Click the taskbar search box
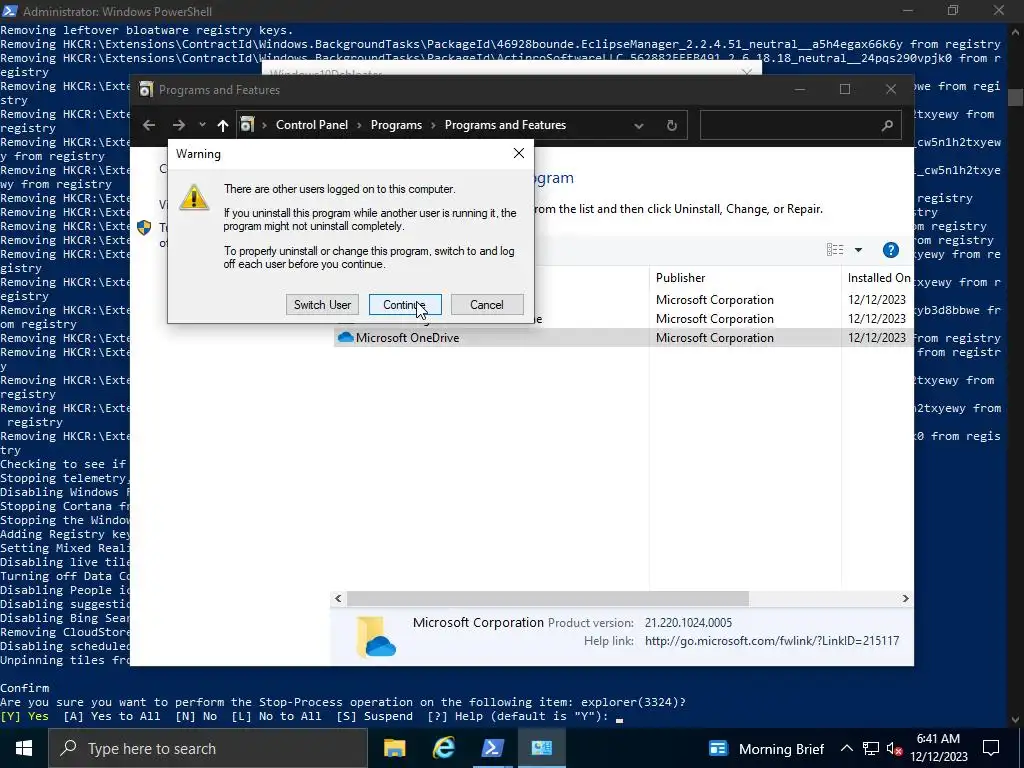This screenshot has height=768, width=1024. [x=208, y=748]
